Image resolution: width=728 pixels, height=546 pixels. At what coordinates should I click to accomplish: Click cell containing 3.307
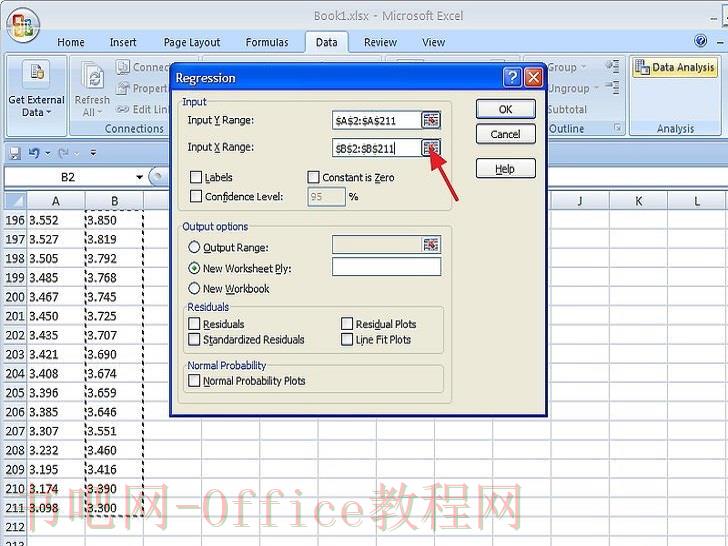tap(56, 431)
